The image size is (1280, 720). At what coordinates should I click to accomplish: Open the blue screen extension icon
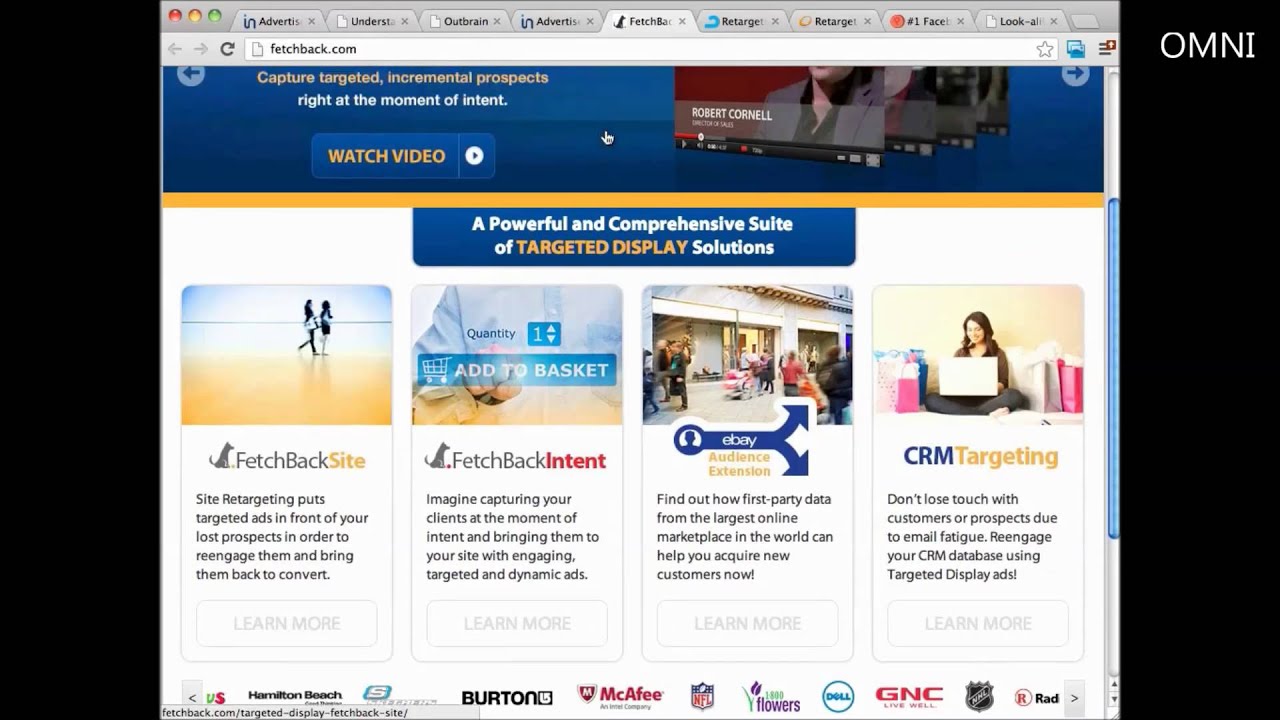coord(1076,49)
